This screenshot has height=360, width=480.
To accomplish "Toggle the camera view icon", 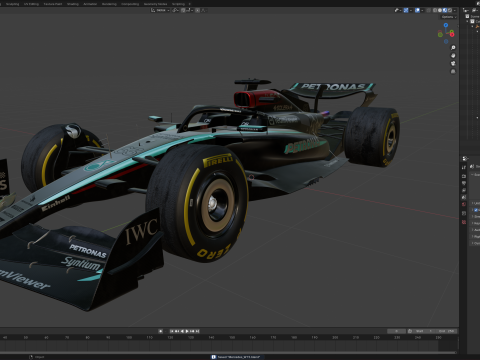I will [x=453, y=63].
